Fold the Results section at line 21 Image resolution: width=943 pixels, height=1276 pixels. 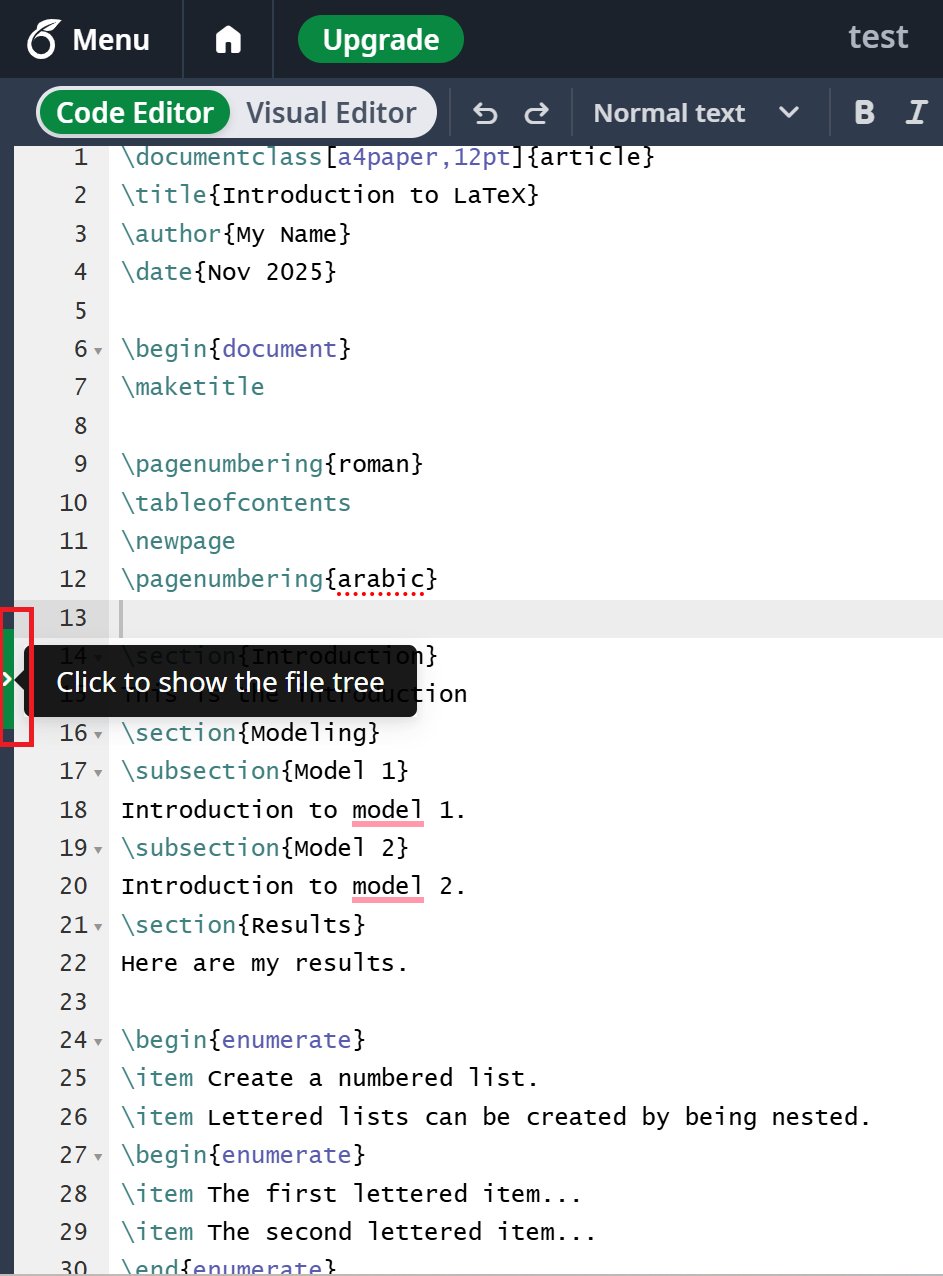pos(98,927)
